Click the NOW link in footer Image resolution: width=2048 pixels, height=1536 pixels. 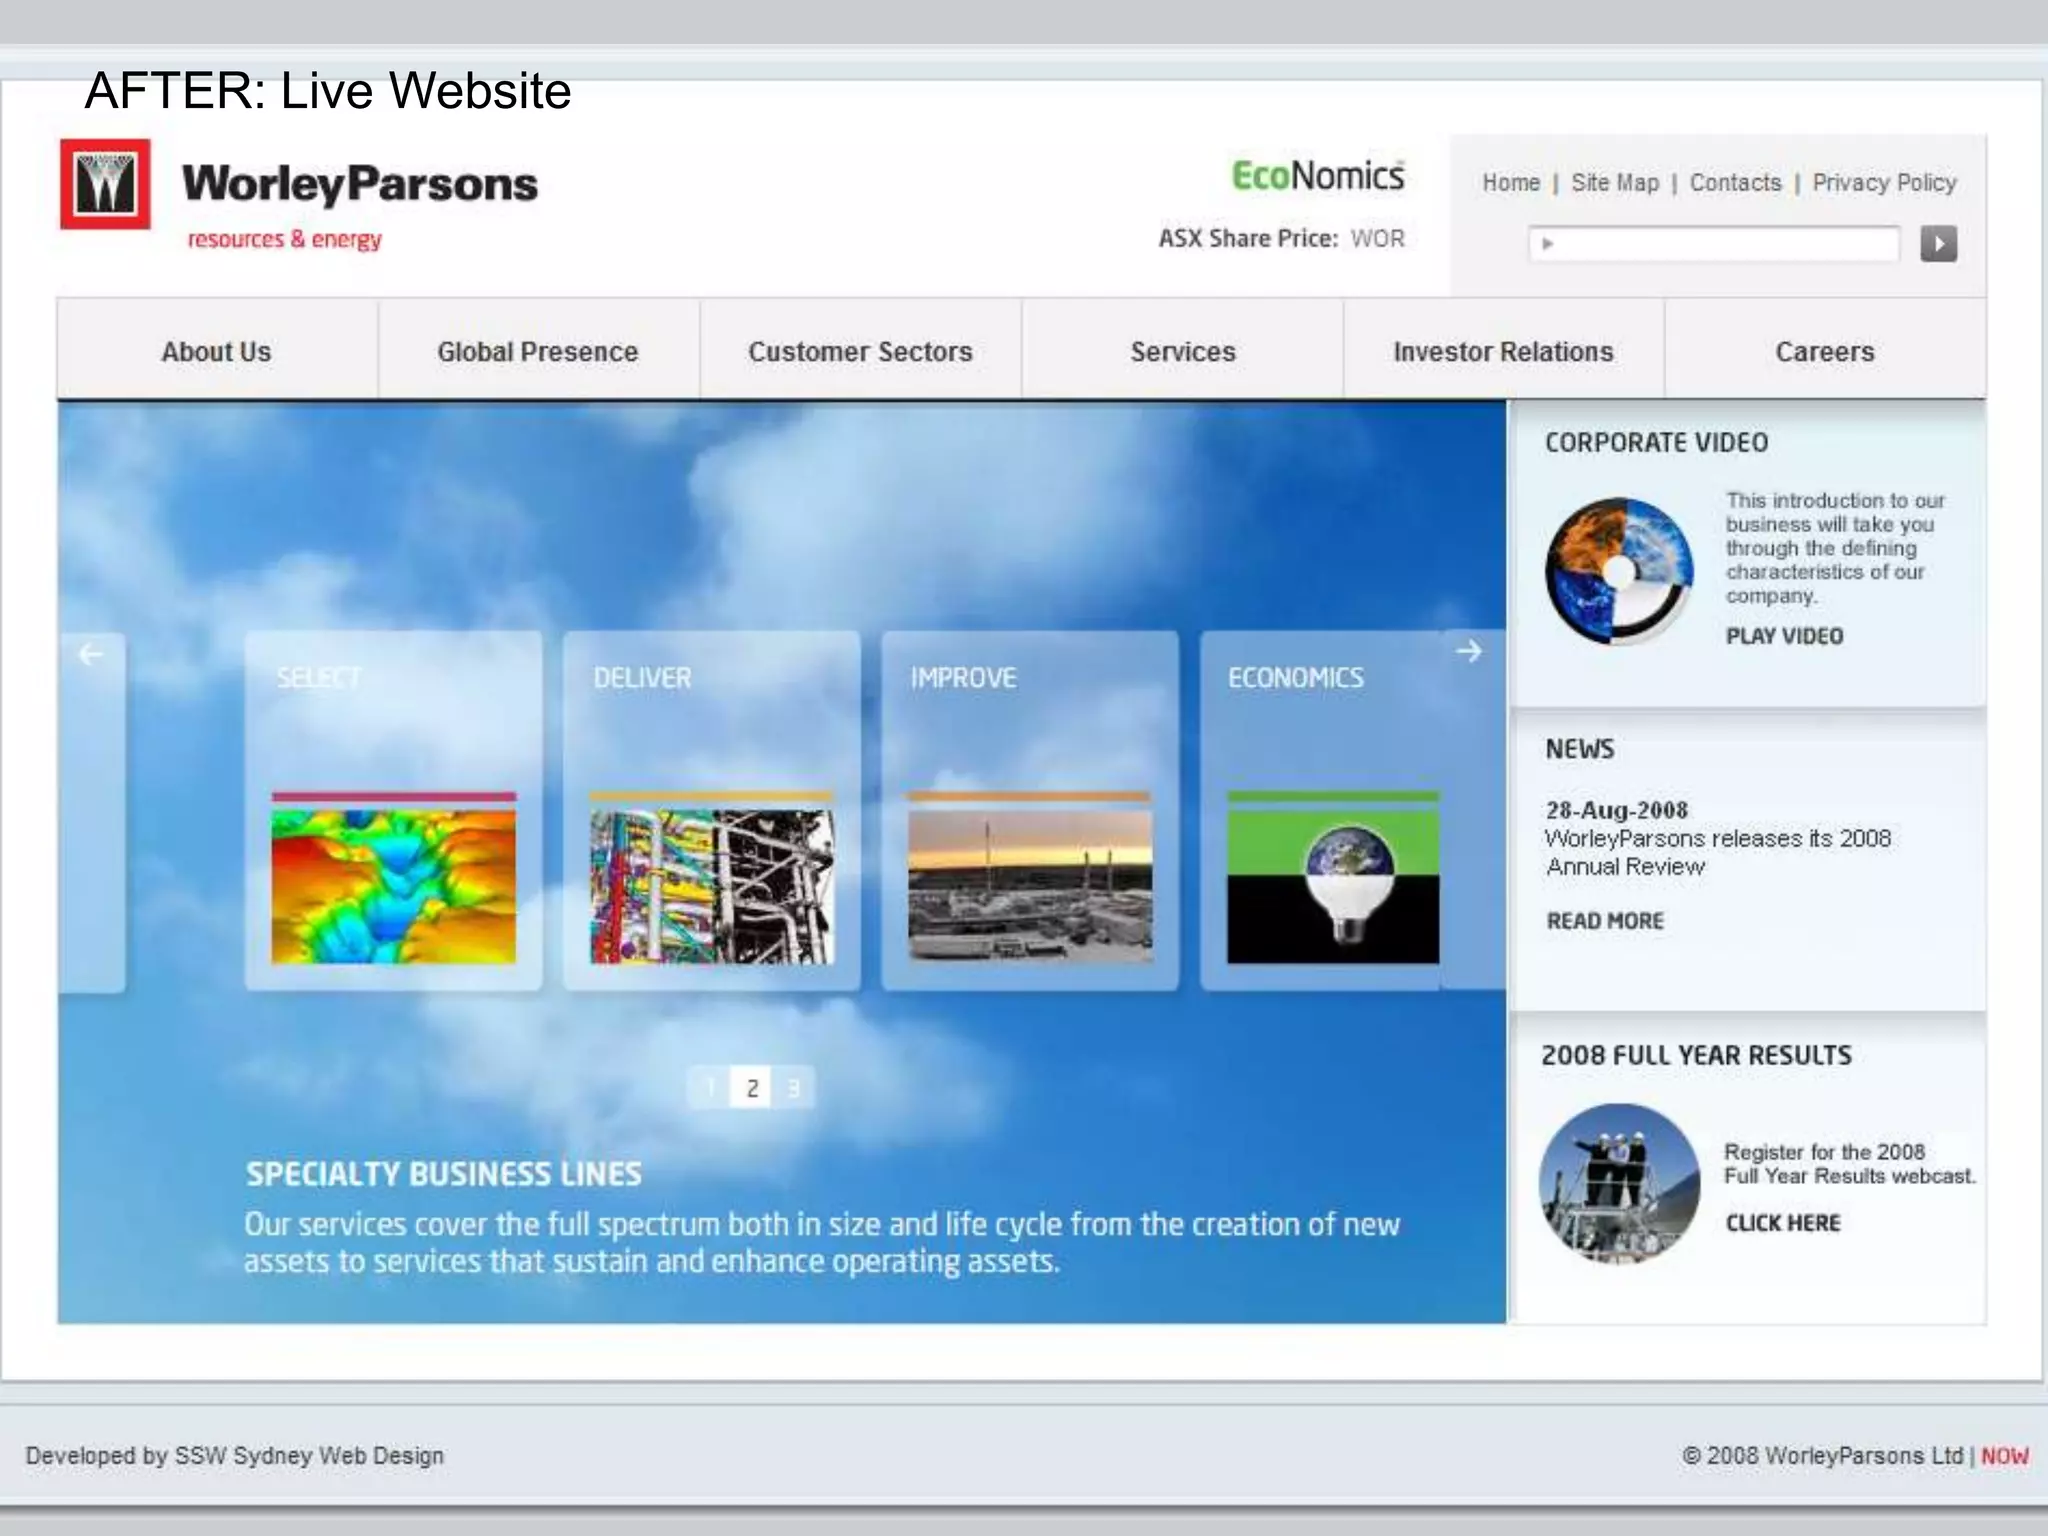click(x=2005, y=1456)
